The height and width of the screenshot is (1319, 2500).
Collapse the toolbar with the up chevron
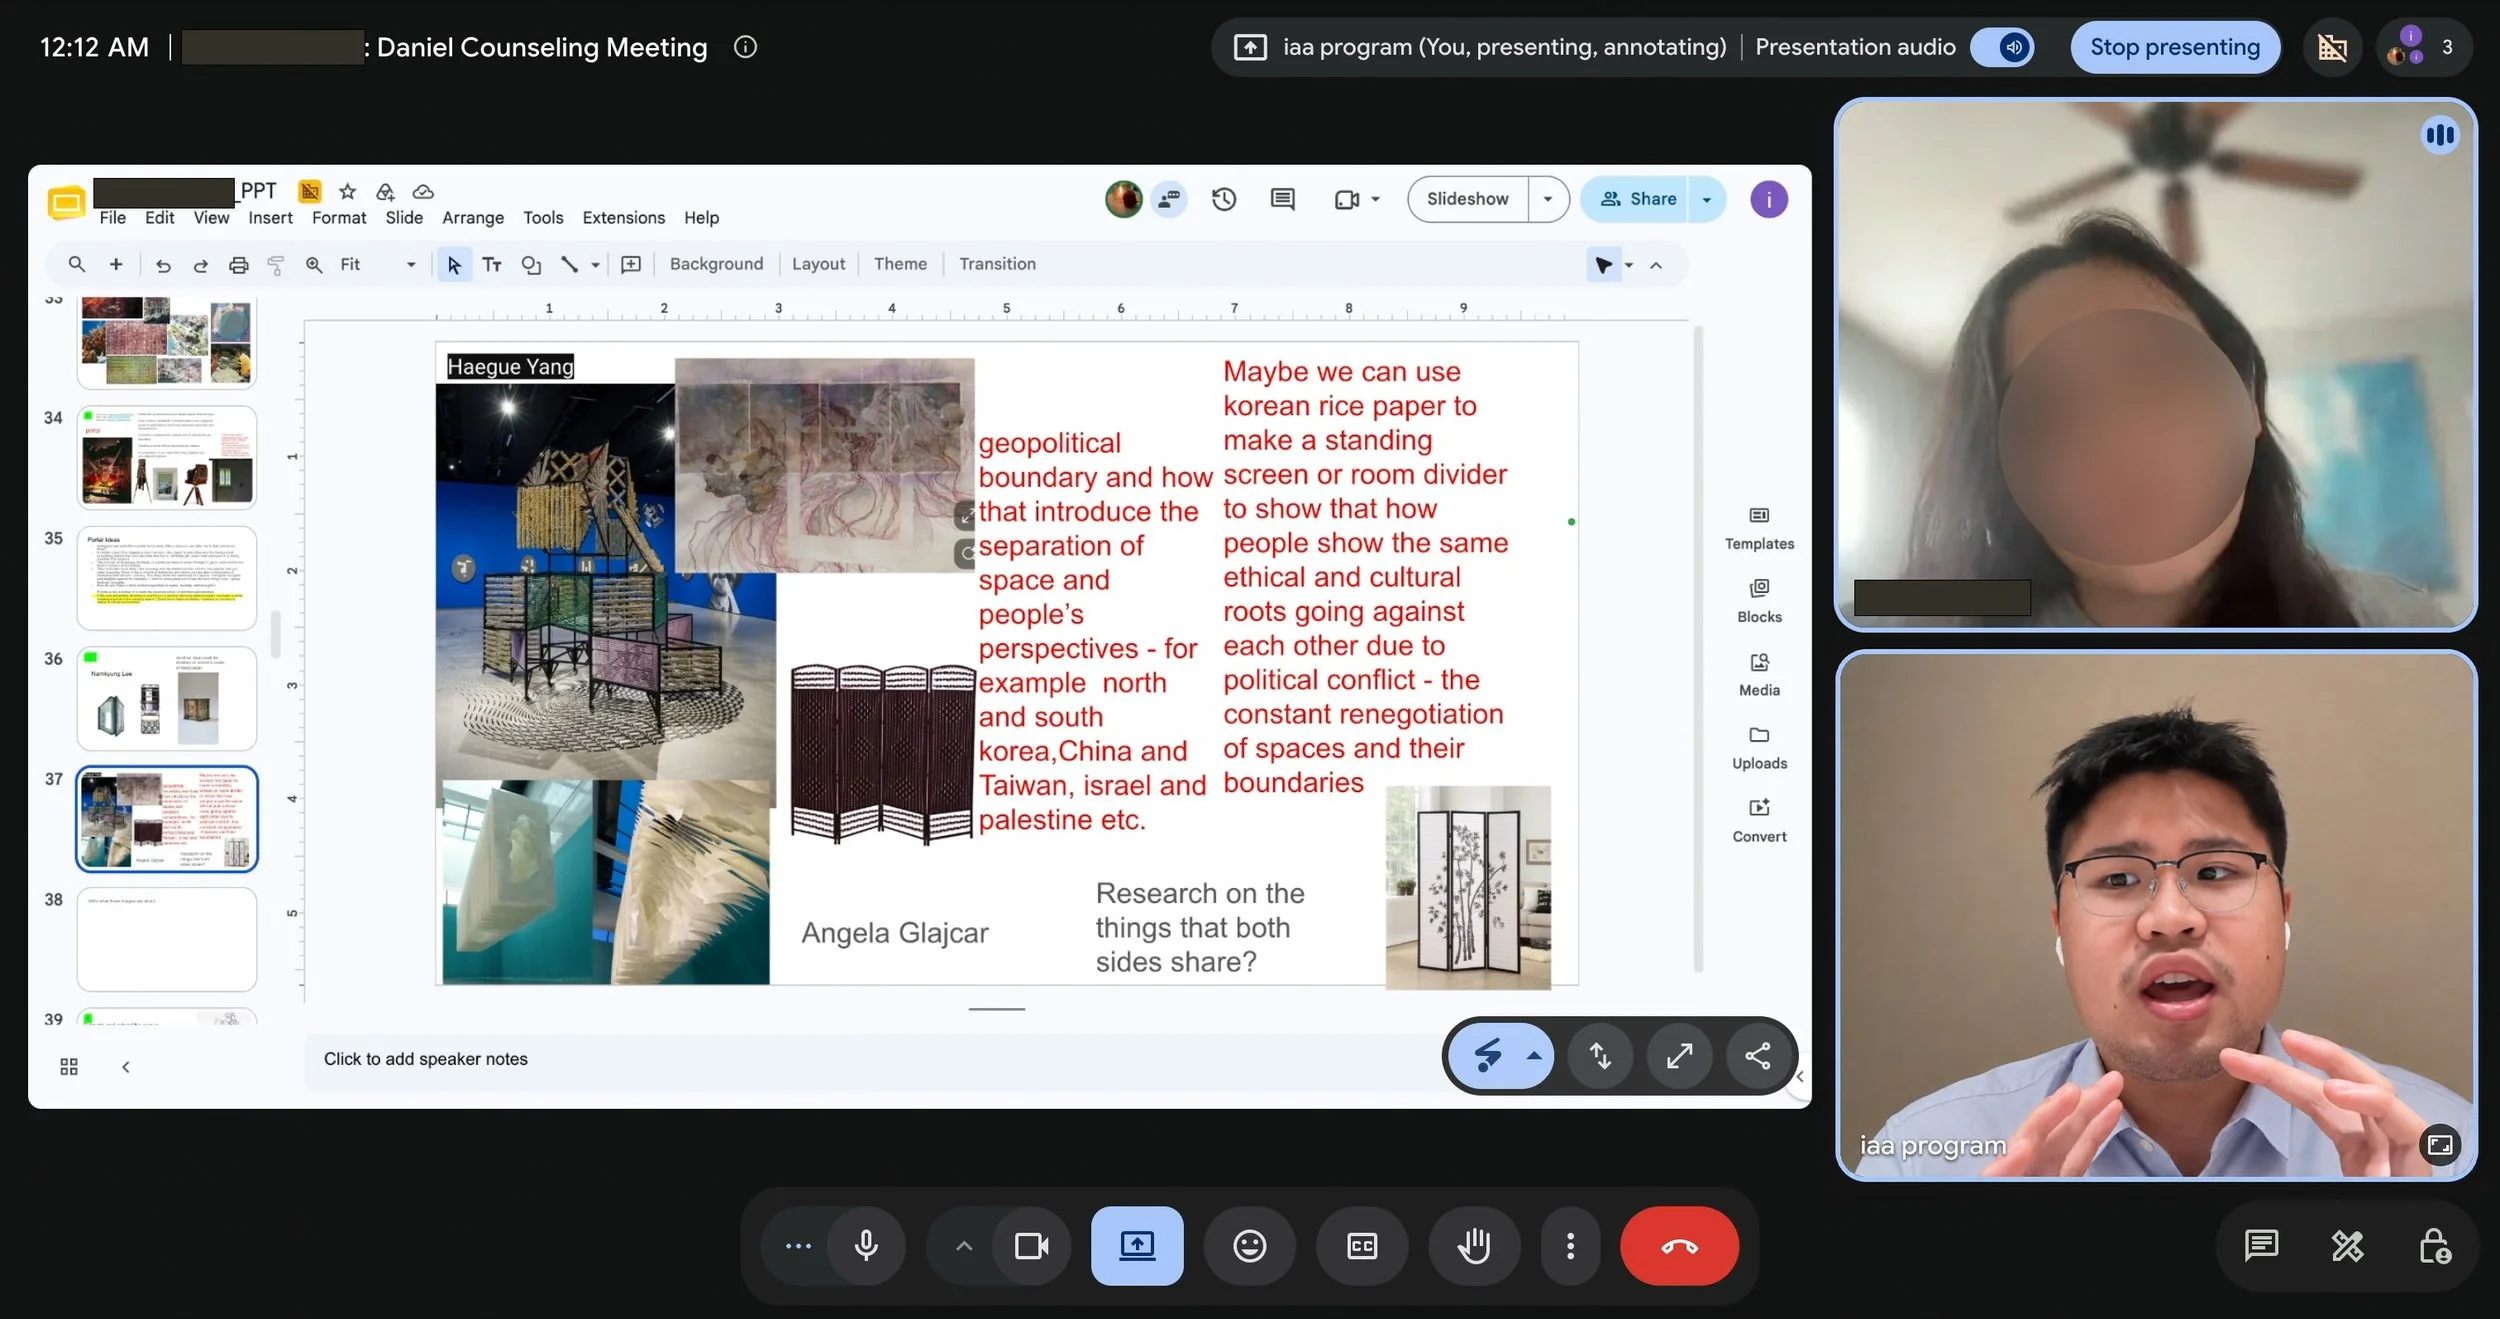[1656, 265]
